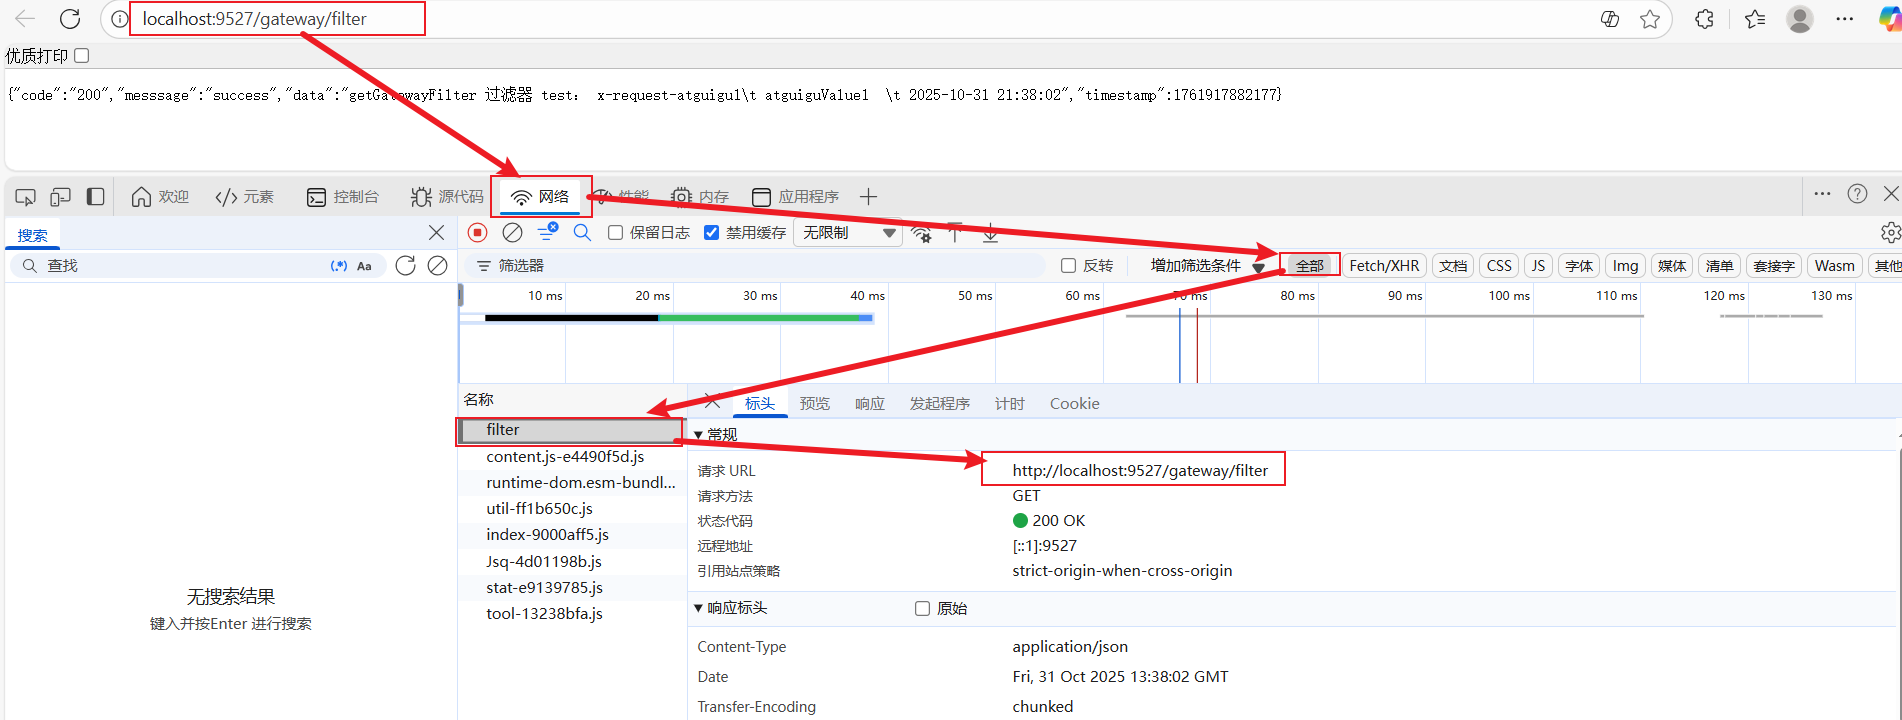Open the Cookie tab in request details
The height and width of the screenshot is (720, 1902).
pyautogui.click(x=1075, y=404)
